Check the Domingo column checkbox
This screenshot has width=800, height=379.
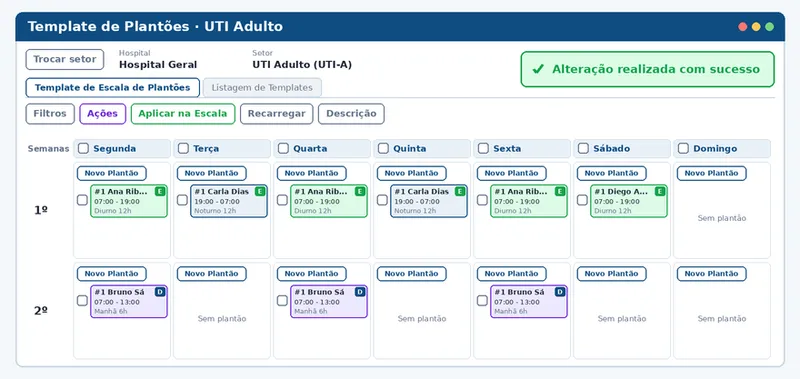(683, 148)
